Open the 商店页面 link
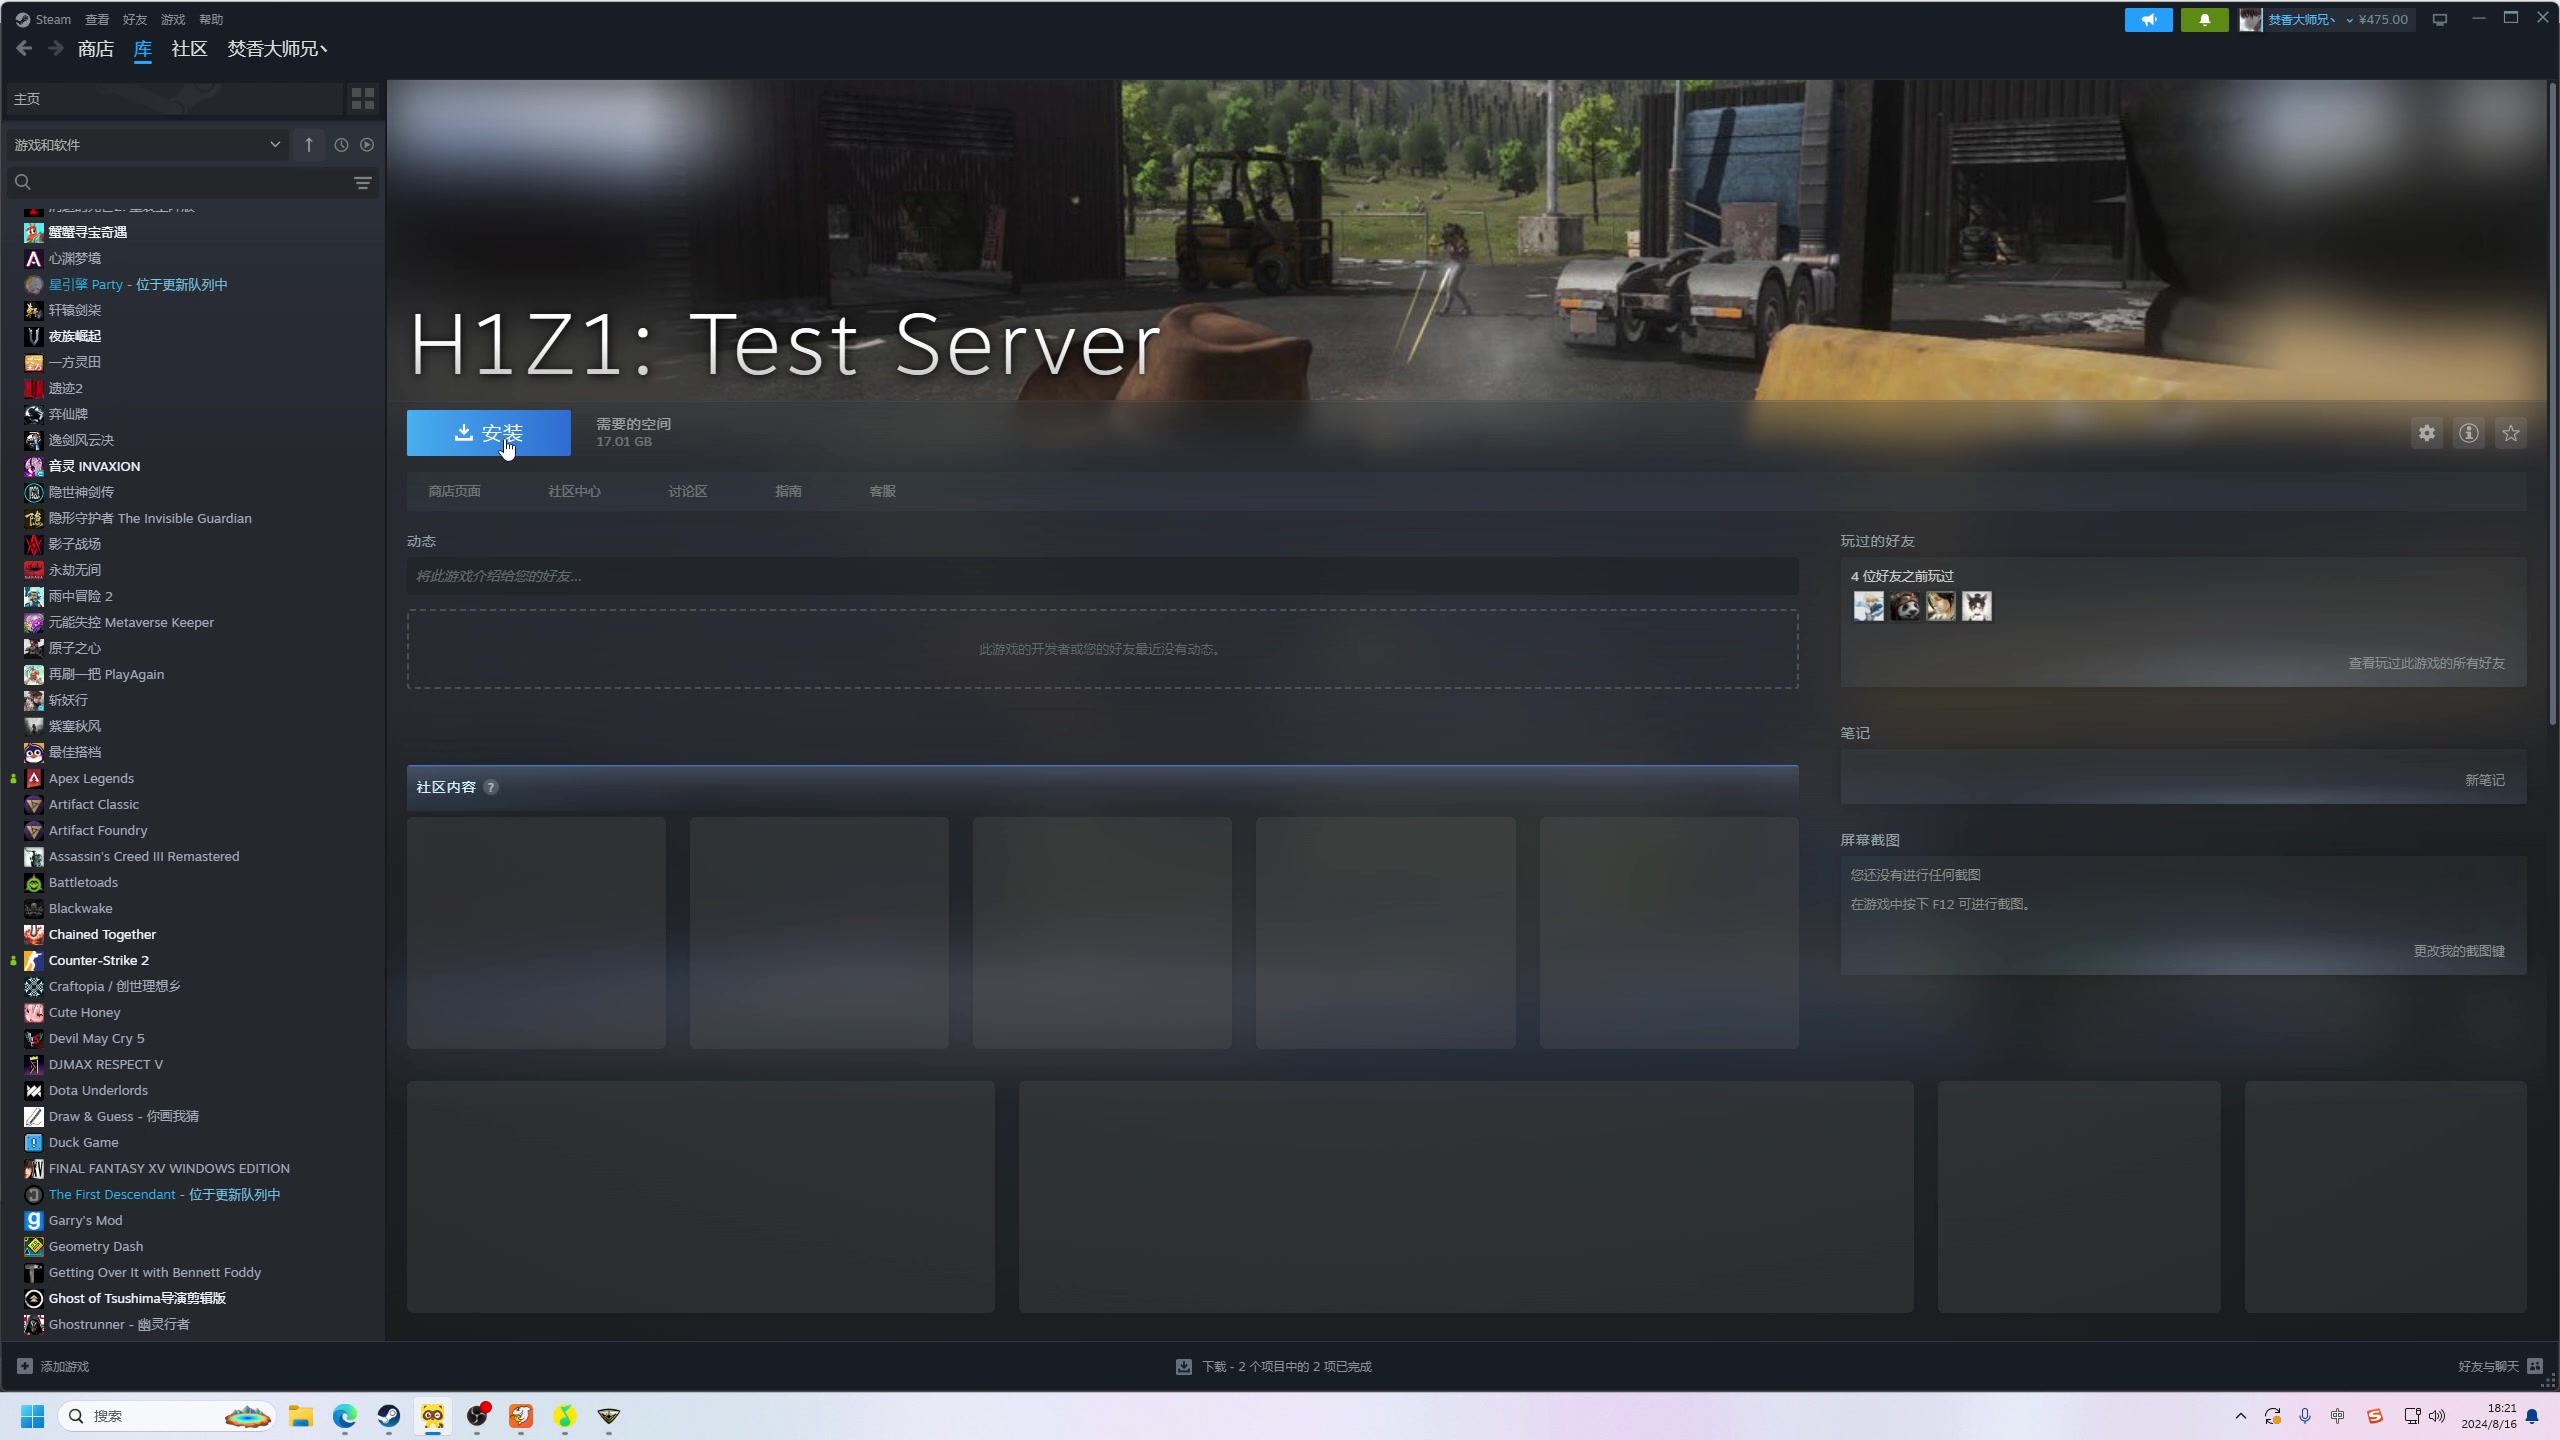 click(x=454, y=491)
